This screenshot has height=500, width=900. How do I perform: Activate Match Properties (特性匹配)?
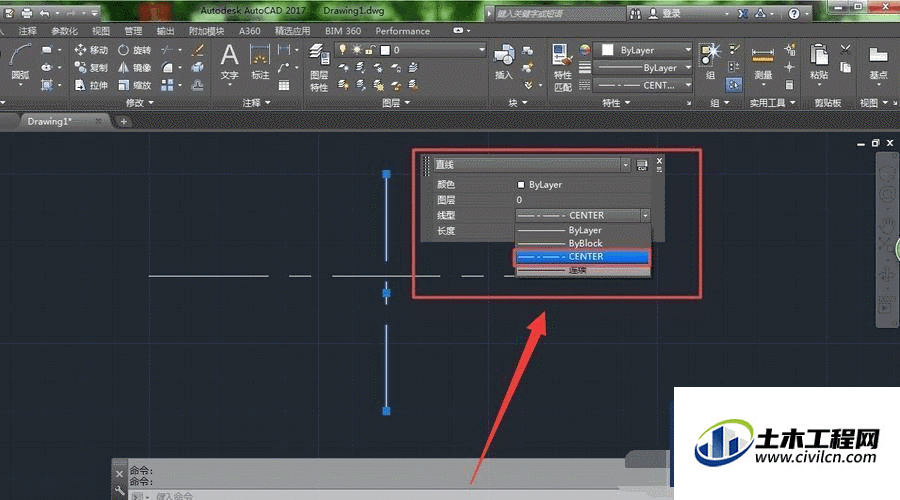point(562,68)
